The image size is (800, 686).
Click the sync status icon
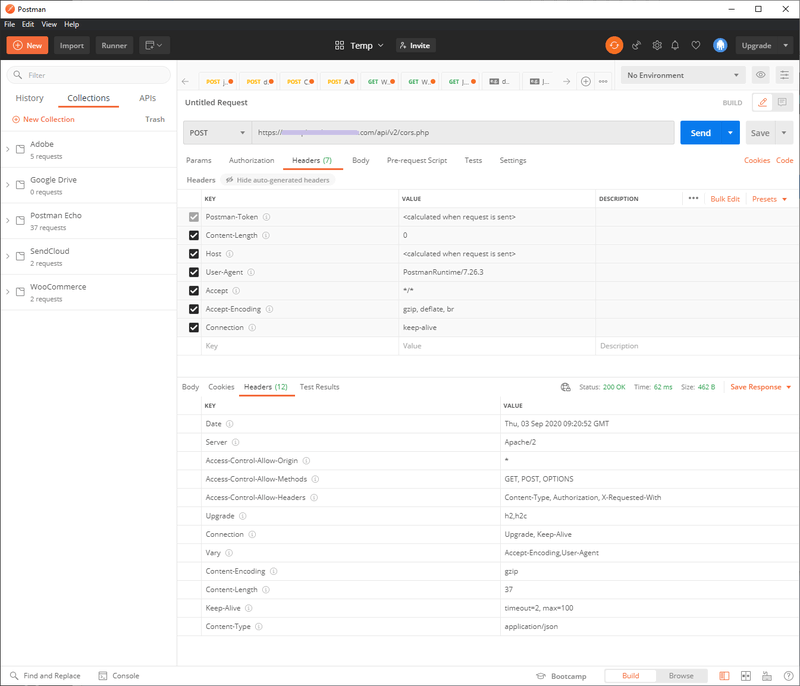tap(614, 45)
